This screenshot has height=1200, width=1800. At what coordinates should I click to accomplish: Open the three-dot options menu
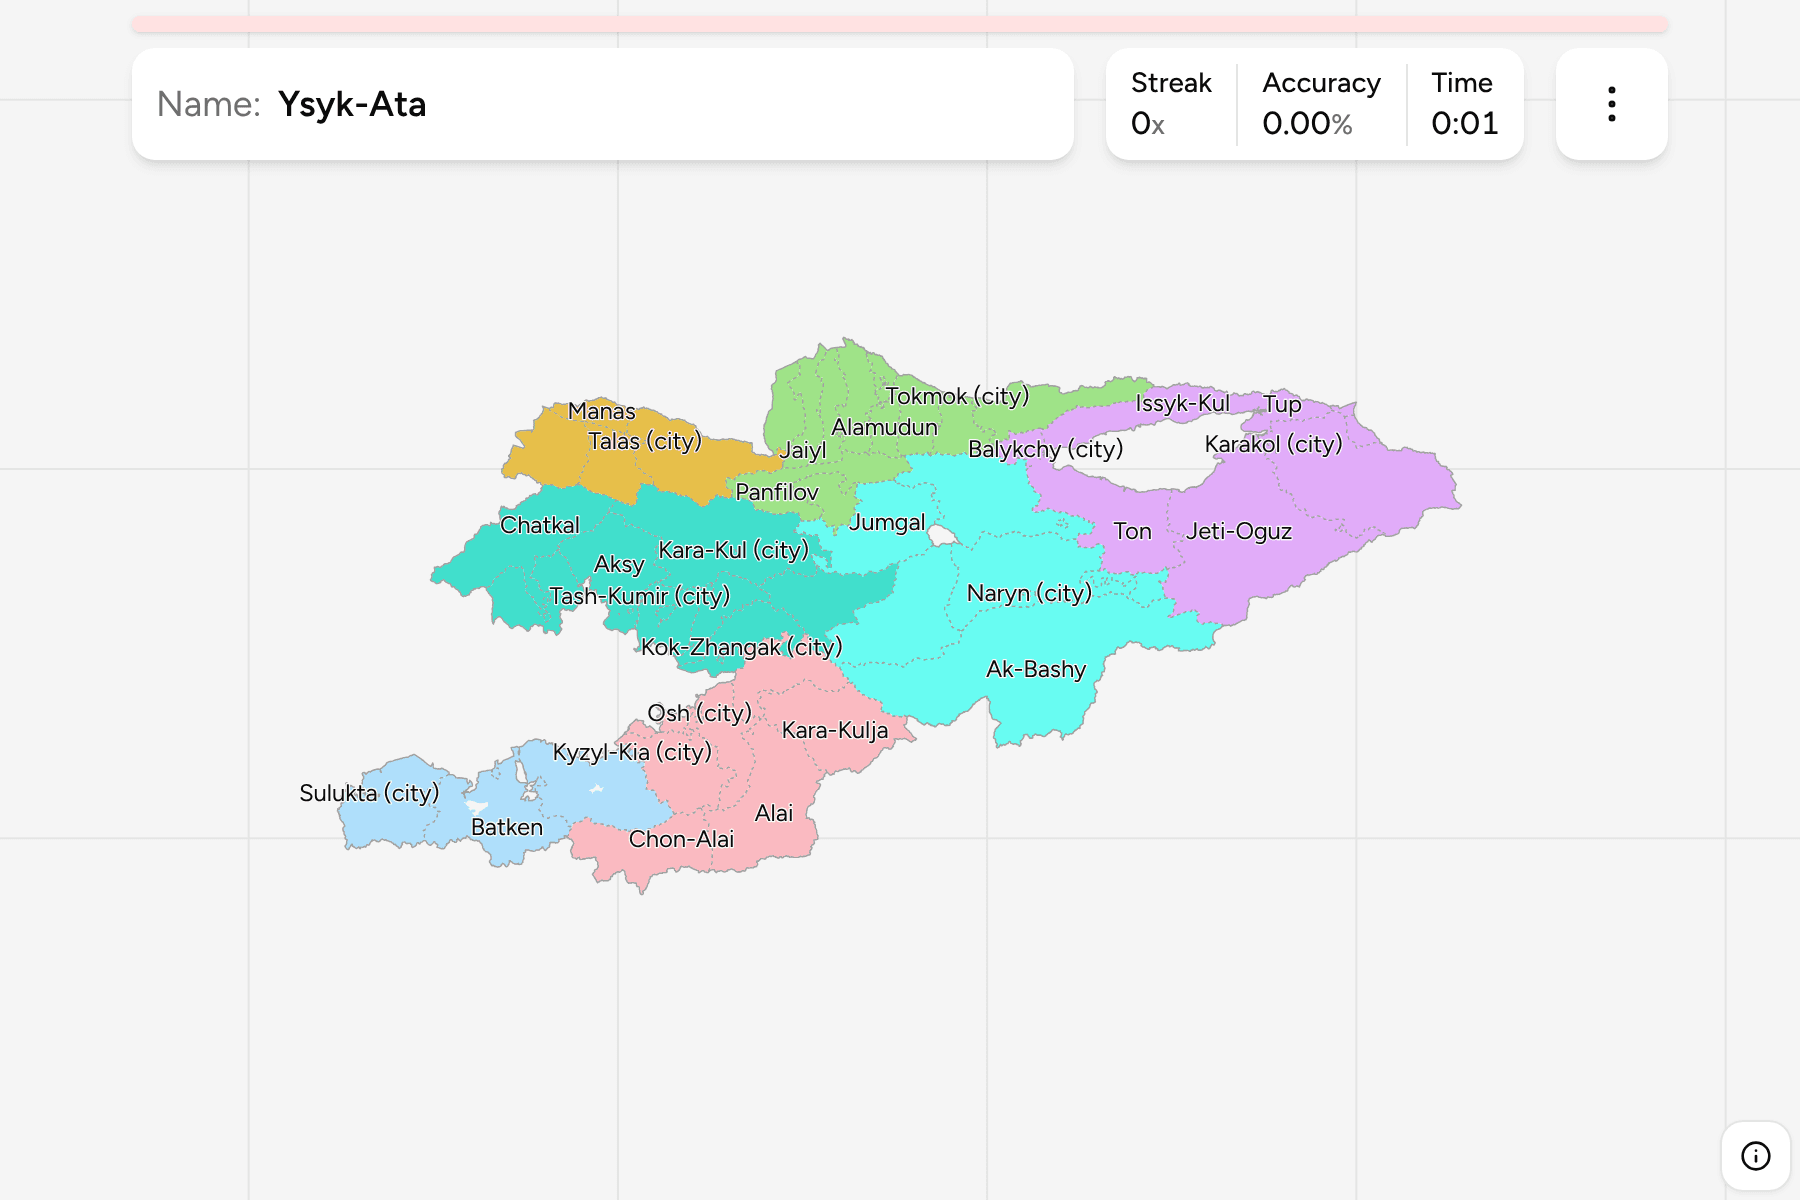point(1611,104)
